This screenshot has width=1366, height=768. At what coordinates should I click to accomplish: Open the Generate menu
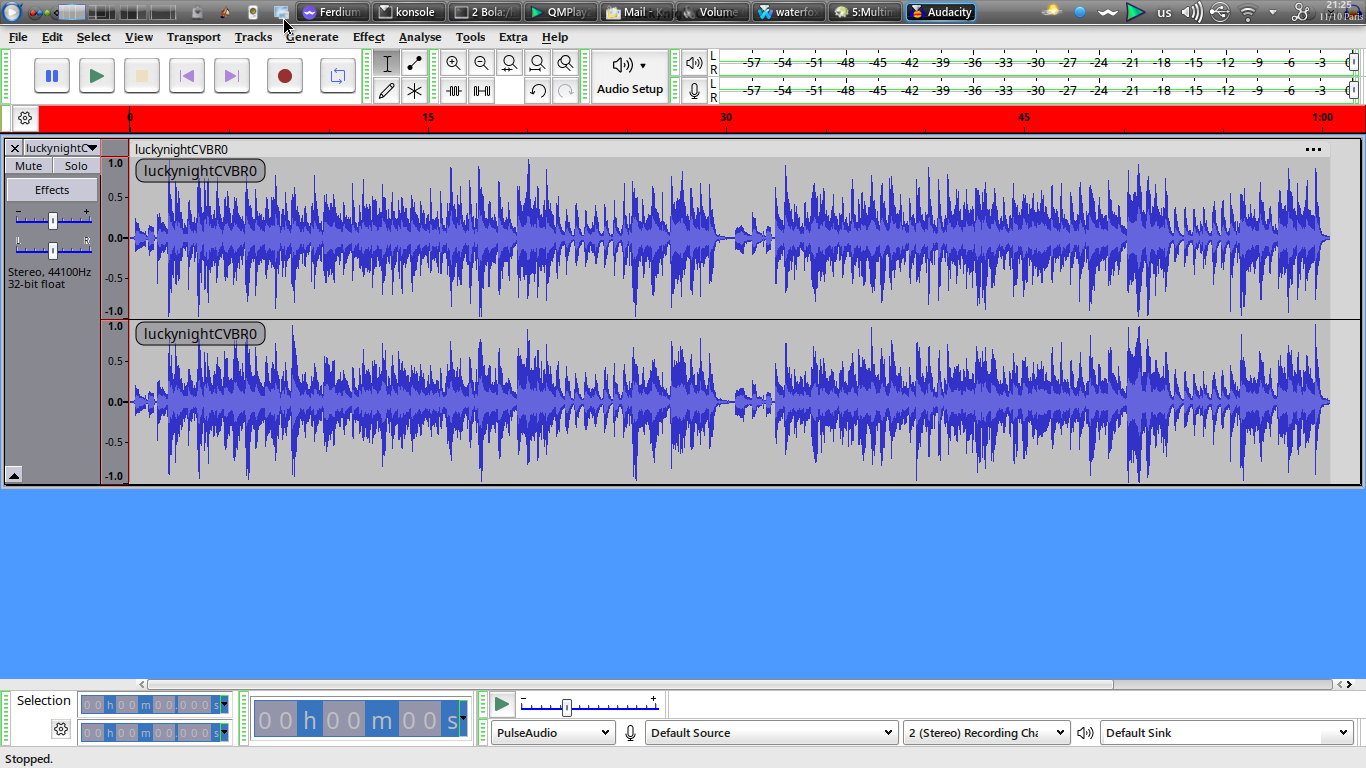tap(312, 37)
